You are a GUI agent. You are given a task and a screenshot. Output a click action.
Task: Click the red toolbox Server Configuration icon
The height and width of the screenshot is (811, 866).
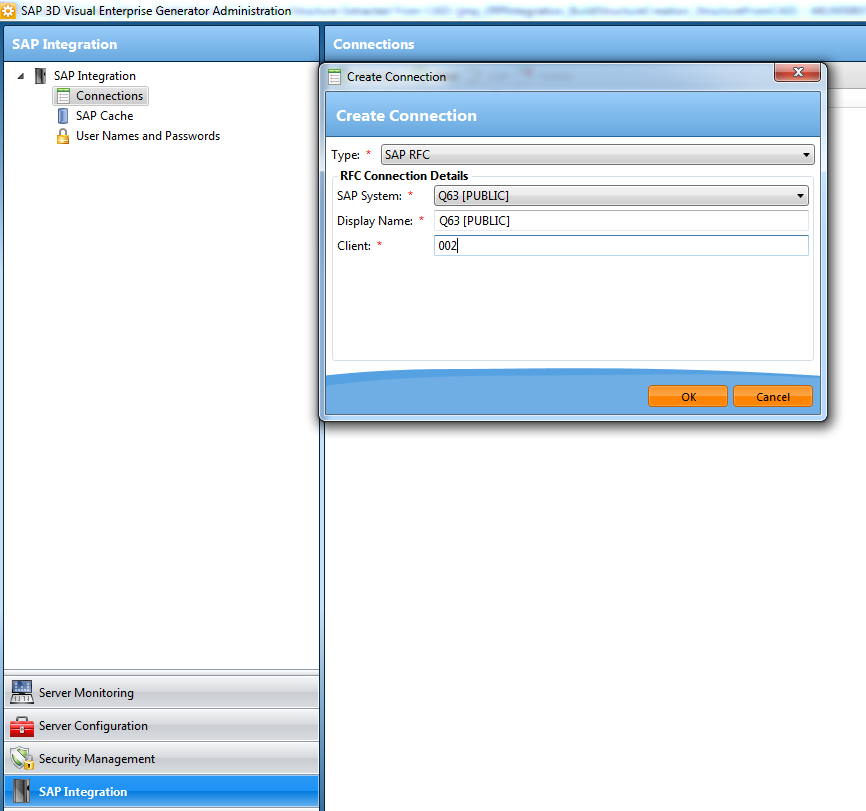(x=22, y=726)
